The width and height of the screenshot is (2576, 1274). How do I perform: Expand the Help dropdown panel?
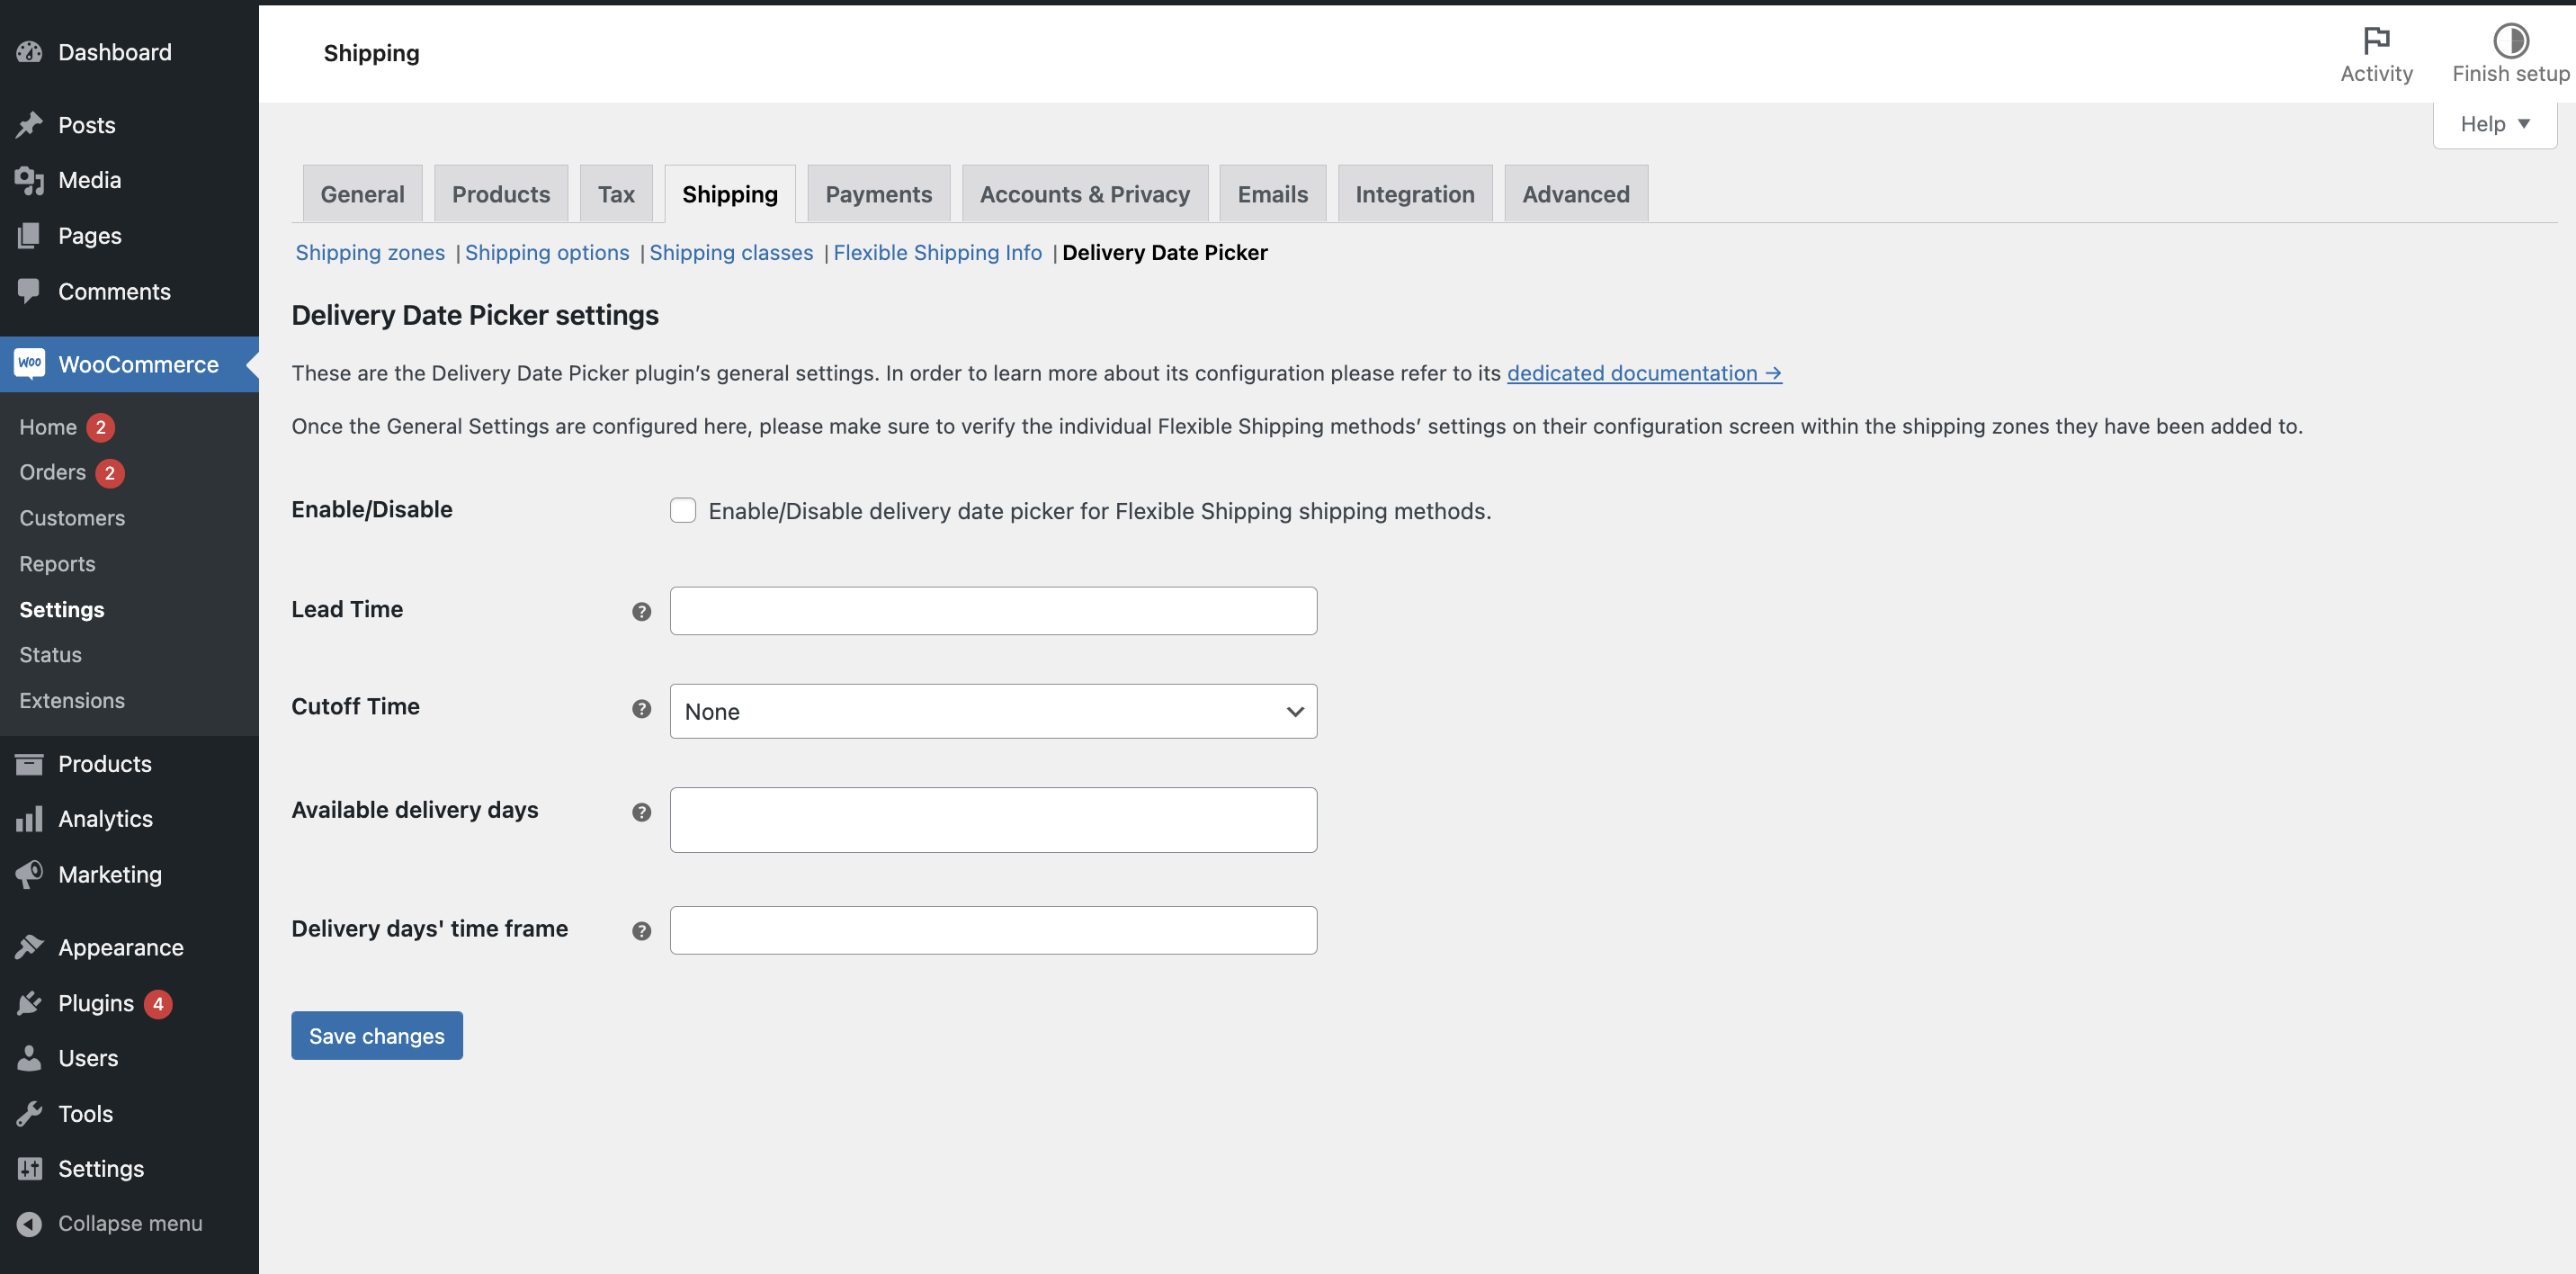[2493, 124]
